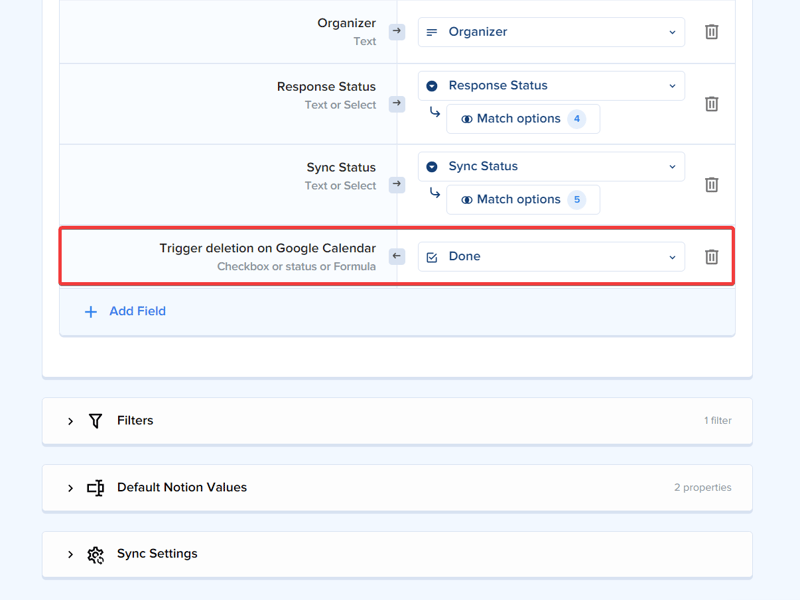Screen dimensions: 800x600
Task: Click the checkbox icon inside the Done selector
Action: tap(431, 256)
